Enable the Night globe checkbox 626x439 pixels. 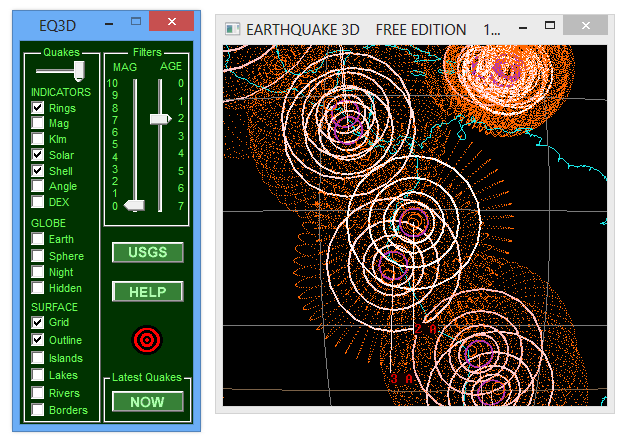point(38,272)
